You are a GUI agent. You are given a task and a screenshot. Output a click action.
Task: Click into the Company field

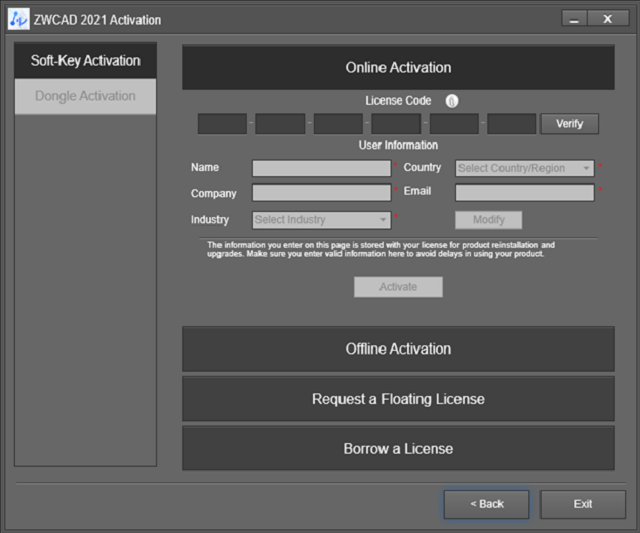coord(322,193)
